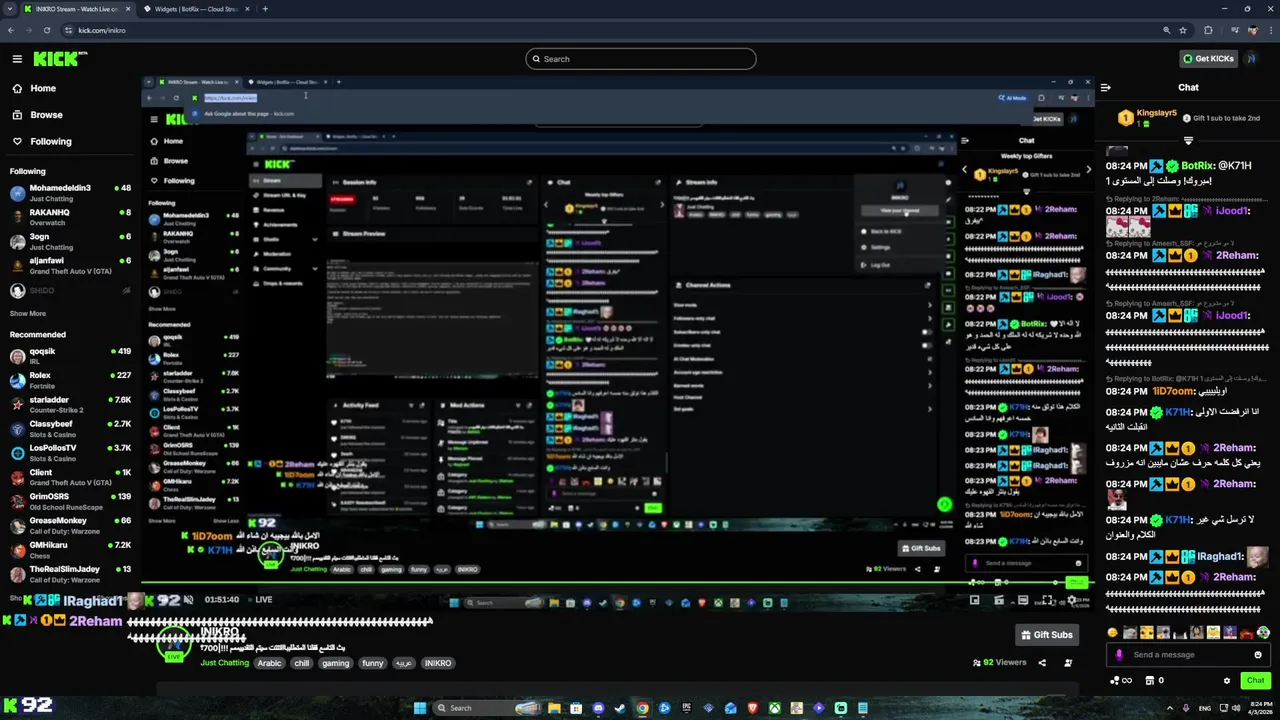
Task: Open the browser tab search dropdown
Action: coord(9,9)
